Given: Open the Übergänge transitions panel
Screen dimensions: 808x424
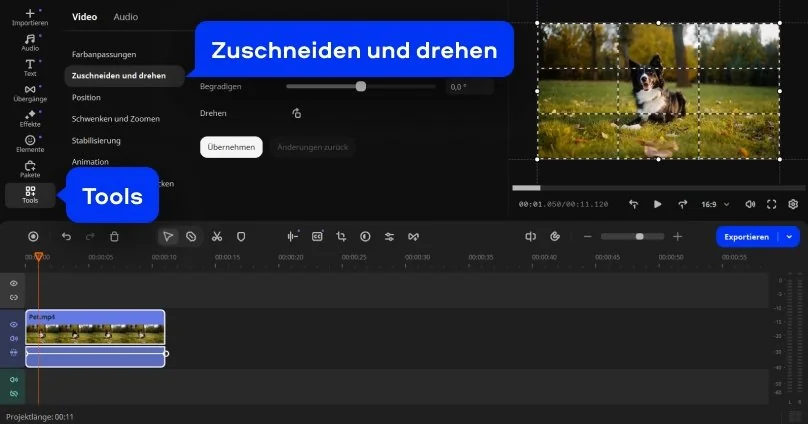Looking at the screenshot, I should [30, 93].
